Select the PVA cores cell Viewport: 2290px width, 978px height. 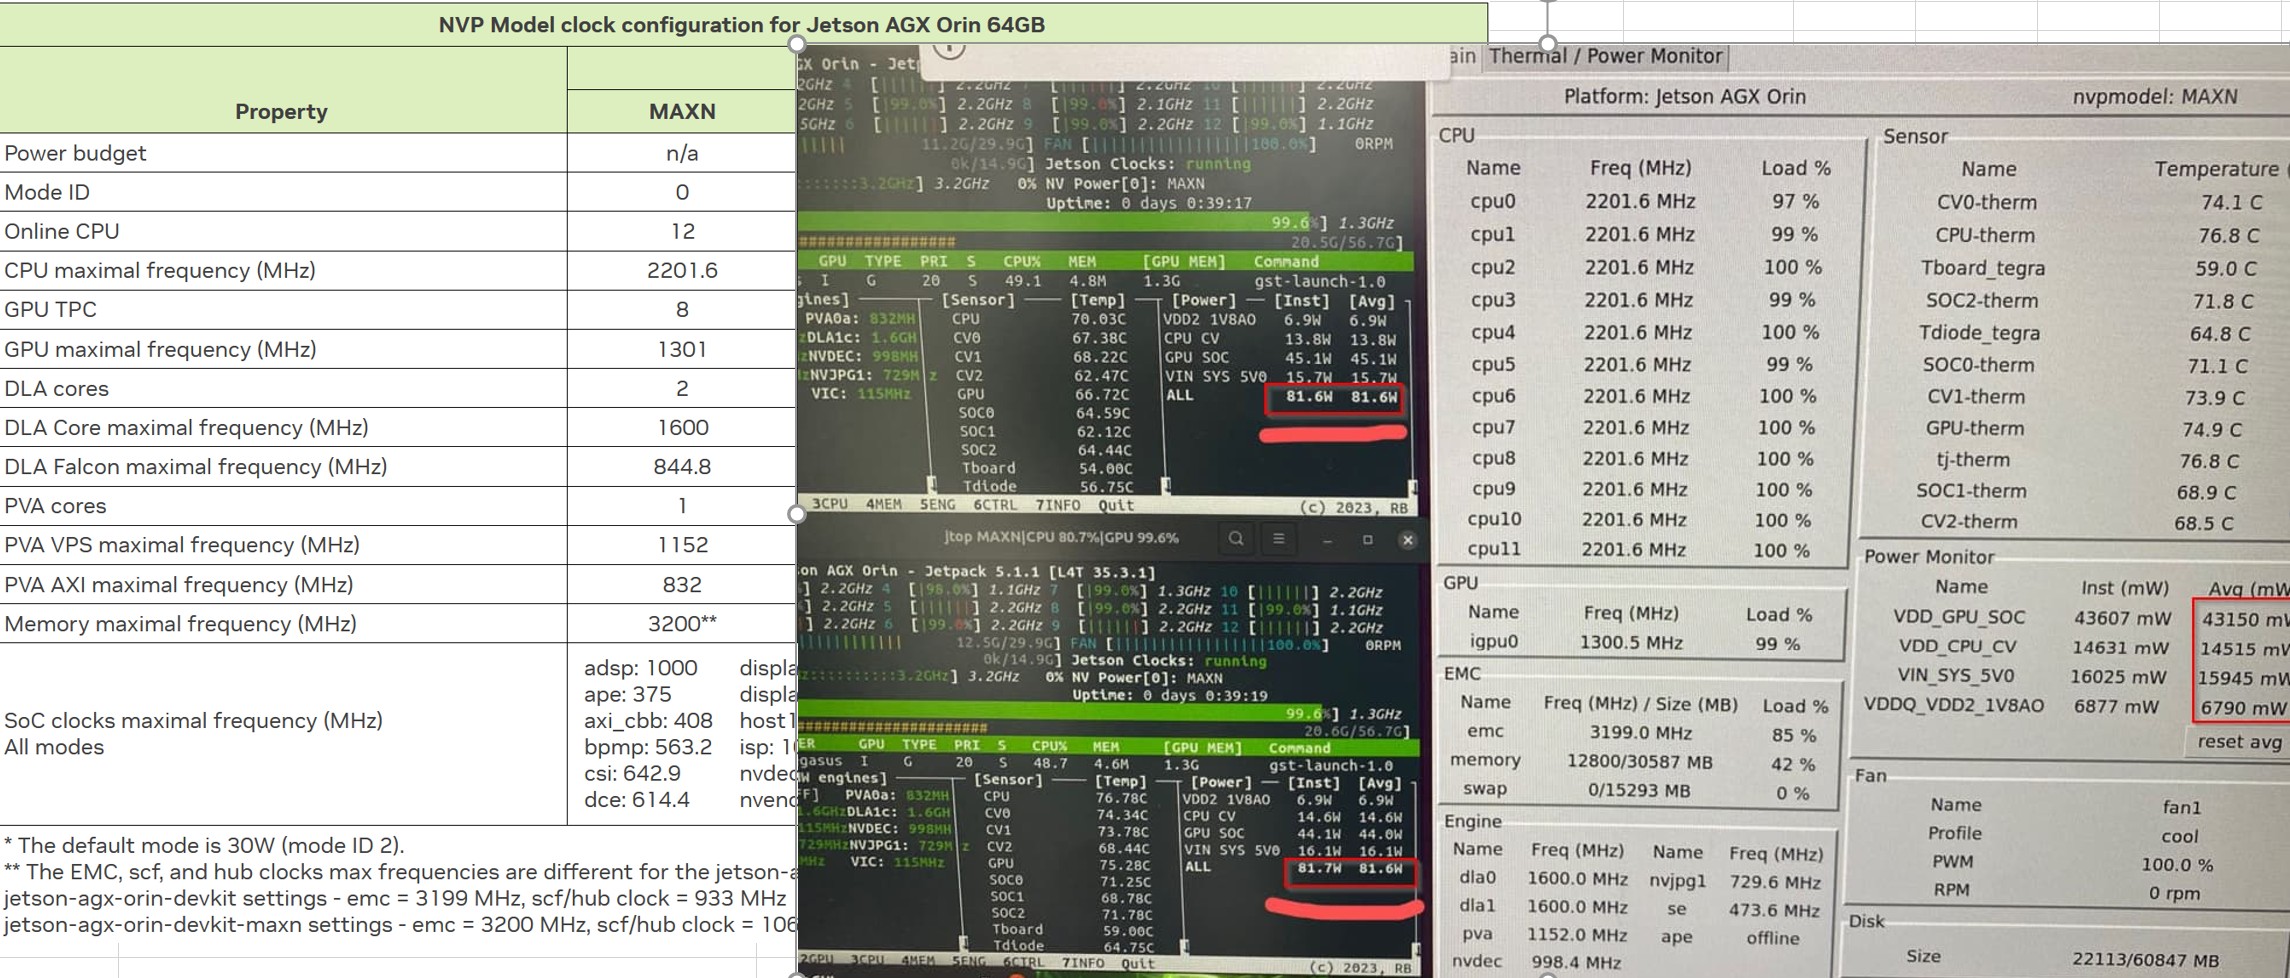click(x=282, y=506)
